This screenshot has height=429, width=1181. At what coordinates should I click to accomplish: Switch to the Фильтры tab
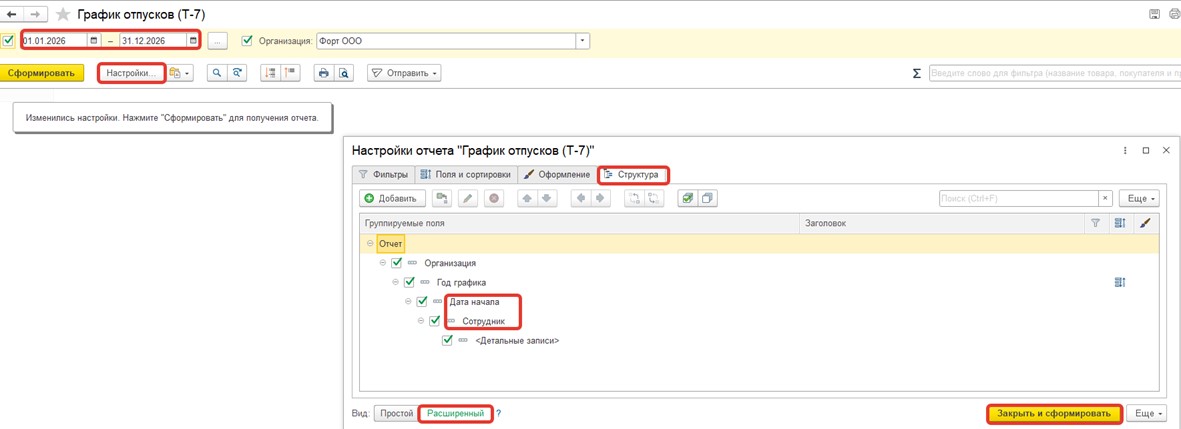pos(382,175)
